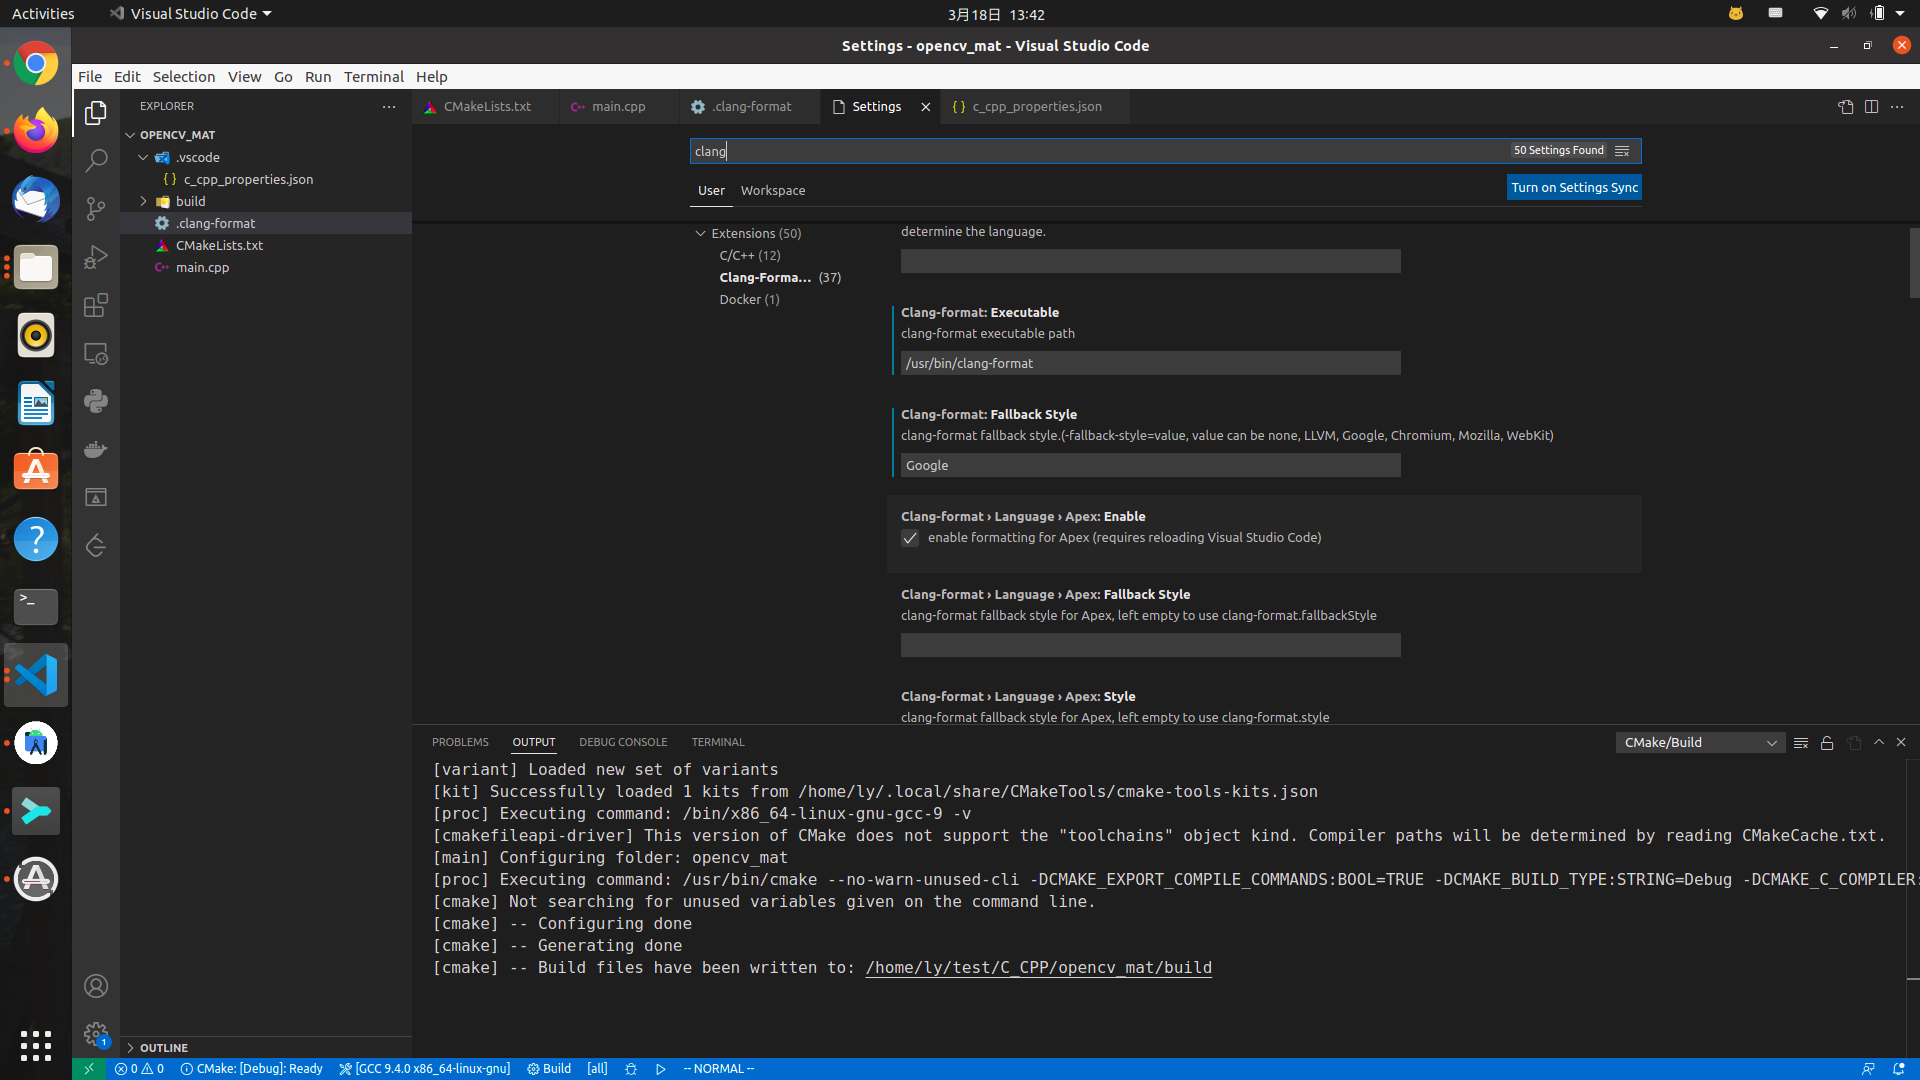1920x1080 pixels.
Task: Open the Search view in activity bar
Action: 96,160
